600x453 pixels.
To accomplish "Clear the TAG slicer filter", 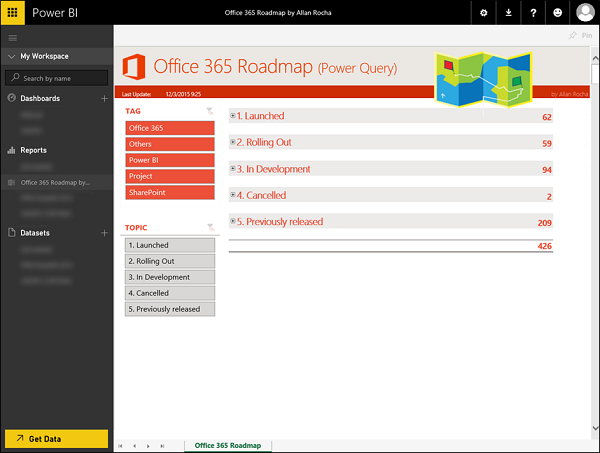I will [210, 112].
